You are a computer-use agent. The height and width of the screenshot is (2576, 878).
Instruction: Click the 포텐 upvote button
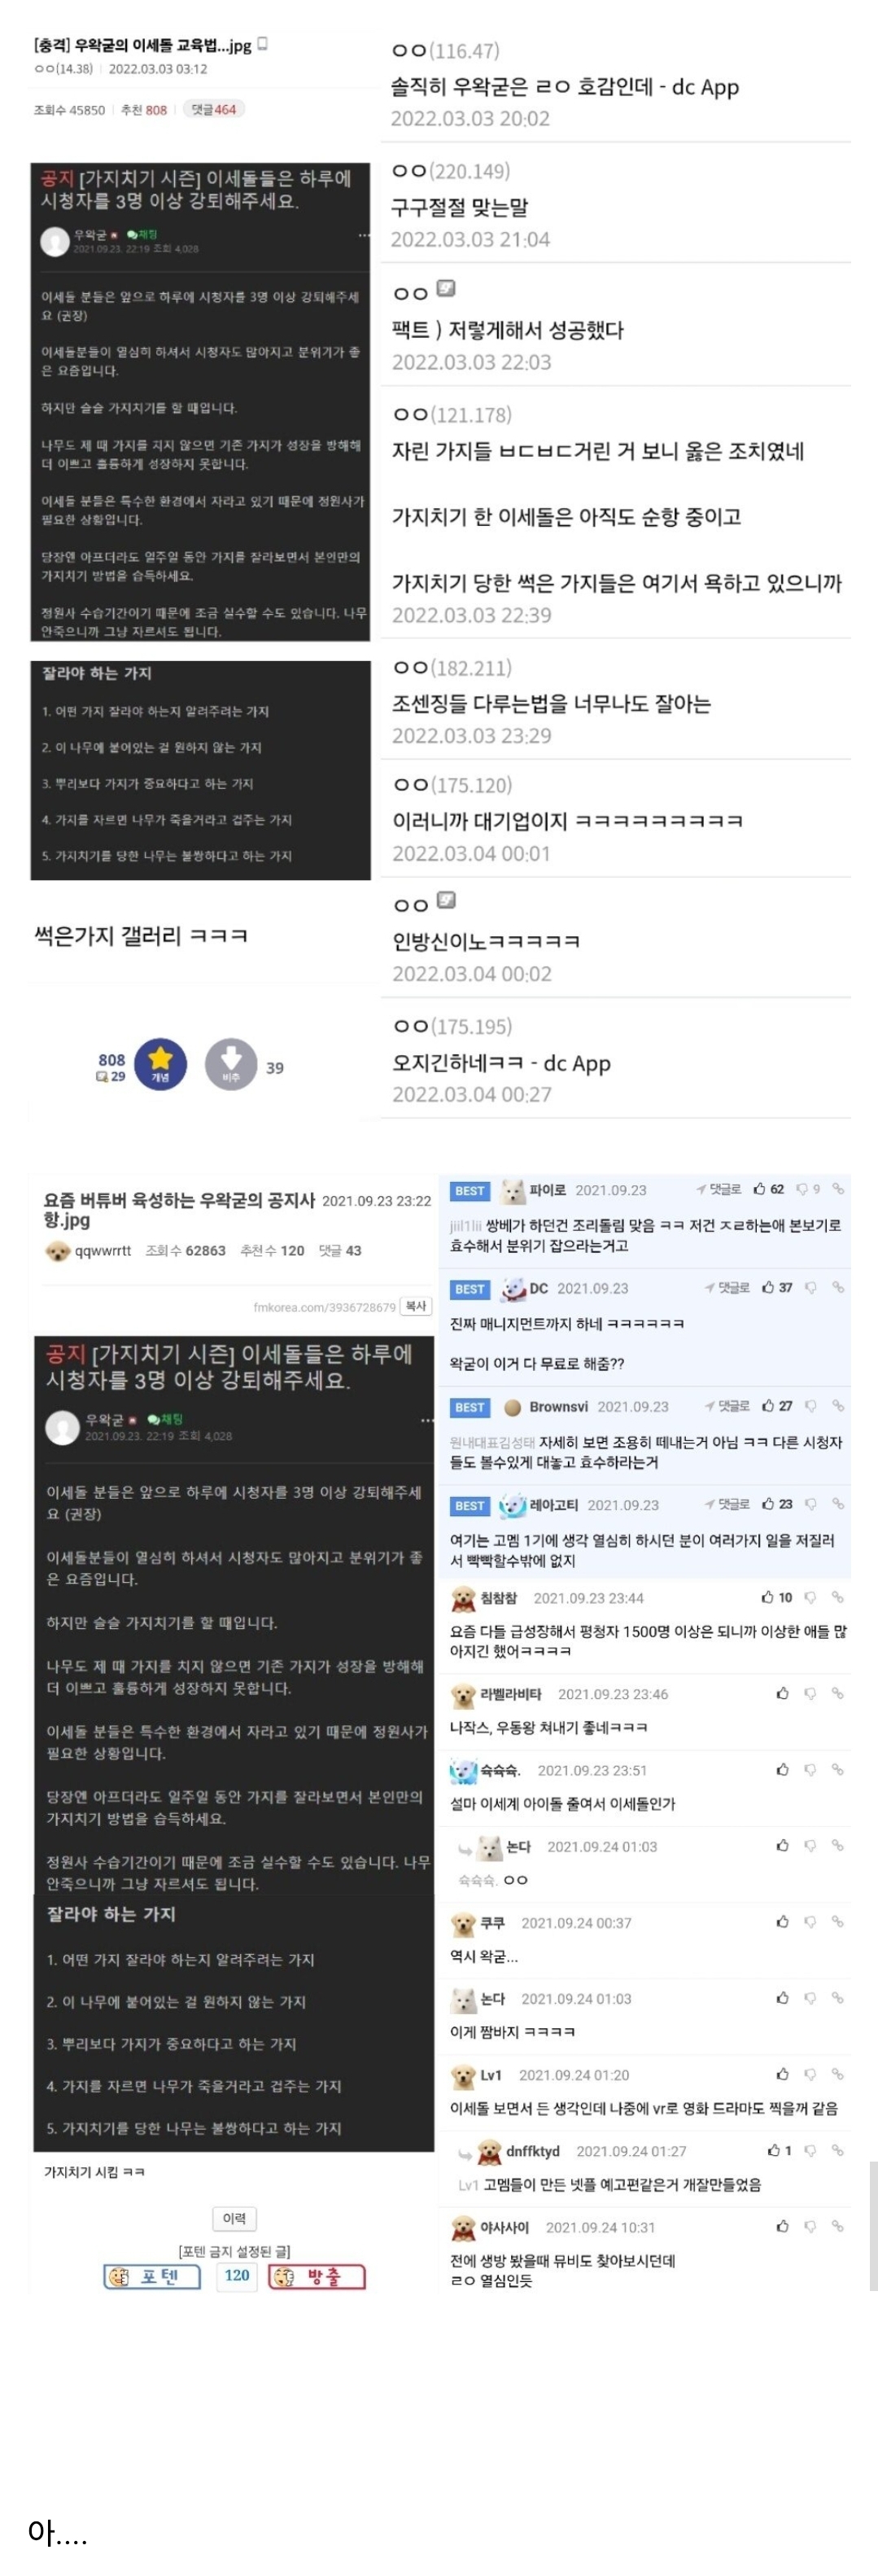(152, 2277)
